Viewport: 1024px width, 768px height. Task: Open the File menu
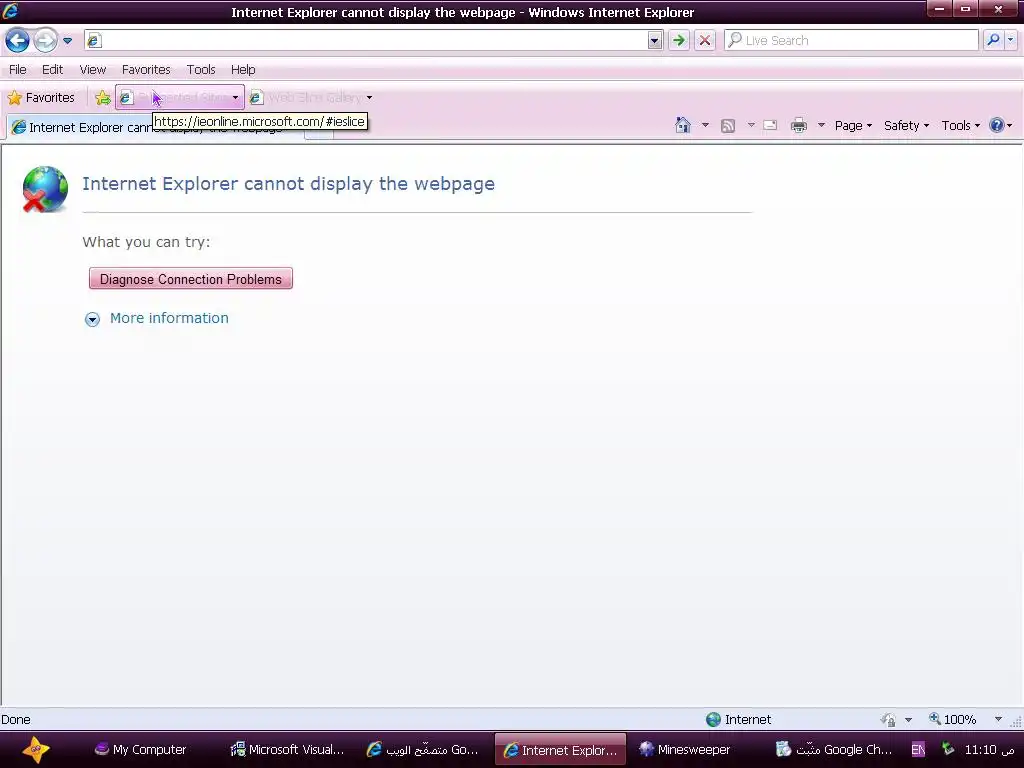pos(18,69)
